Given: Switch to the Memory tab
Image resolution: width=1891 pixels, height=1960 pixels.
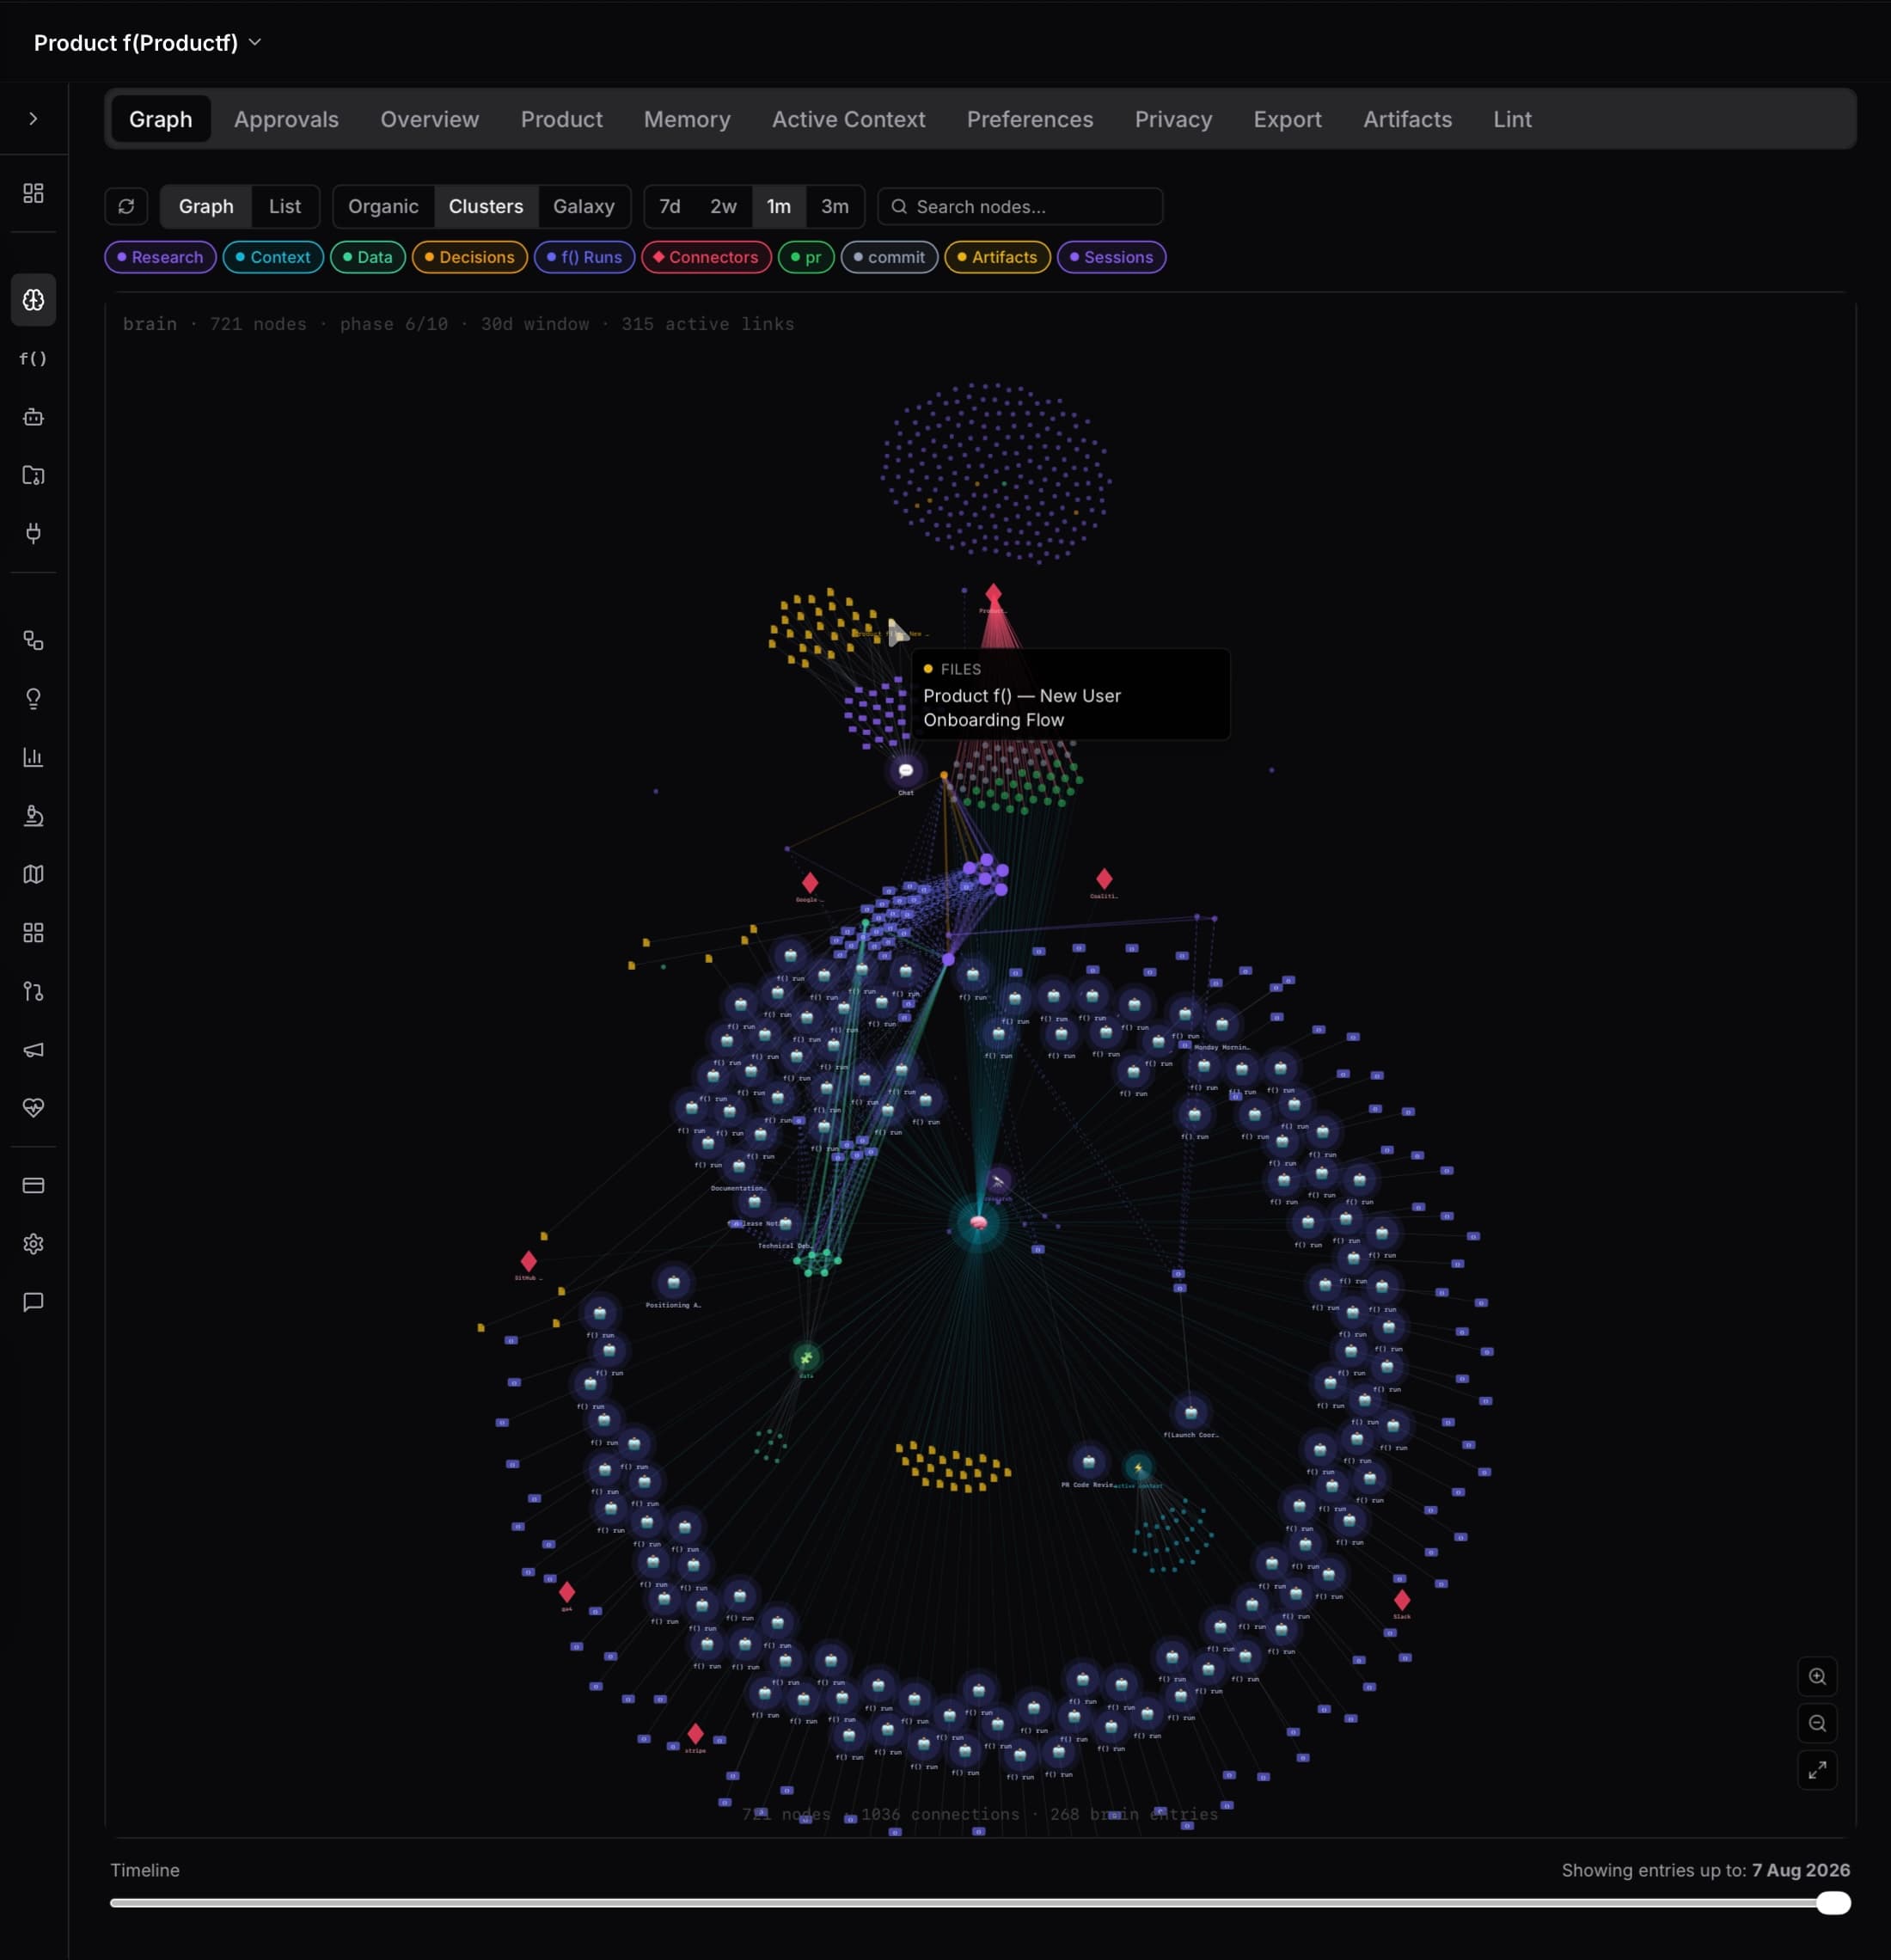Looking at the screenshot, I should [687, 119].
